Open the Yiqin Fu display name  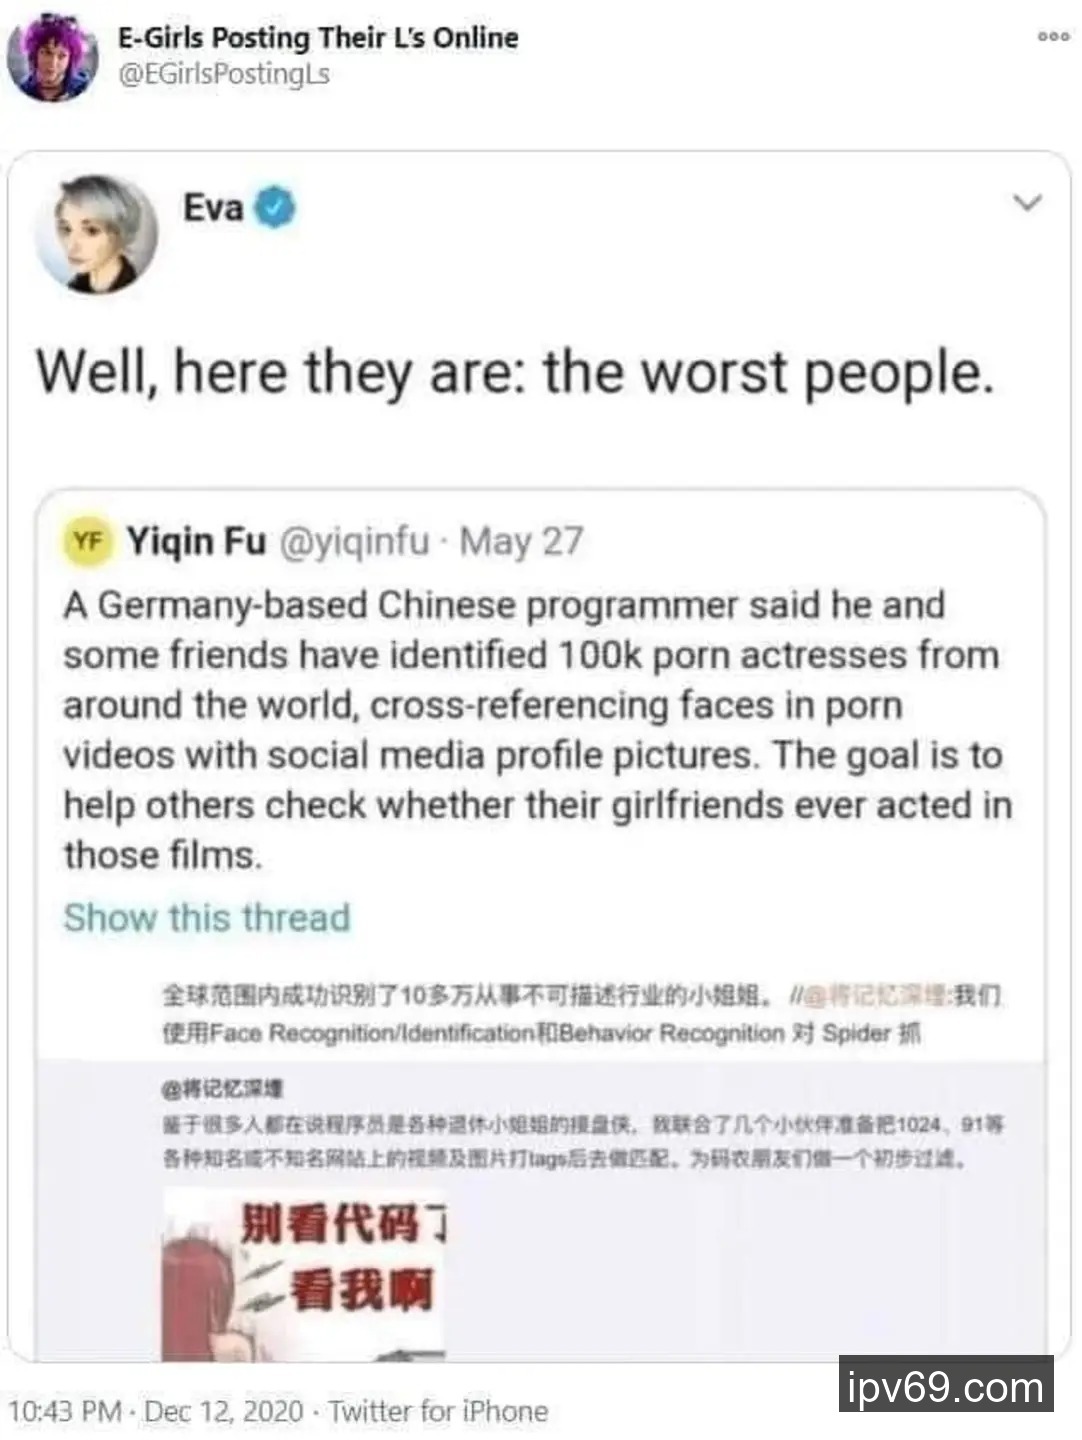196,541
